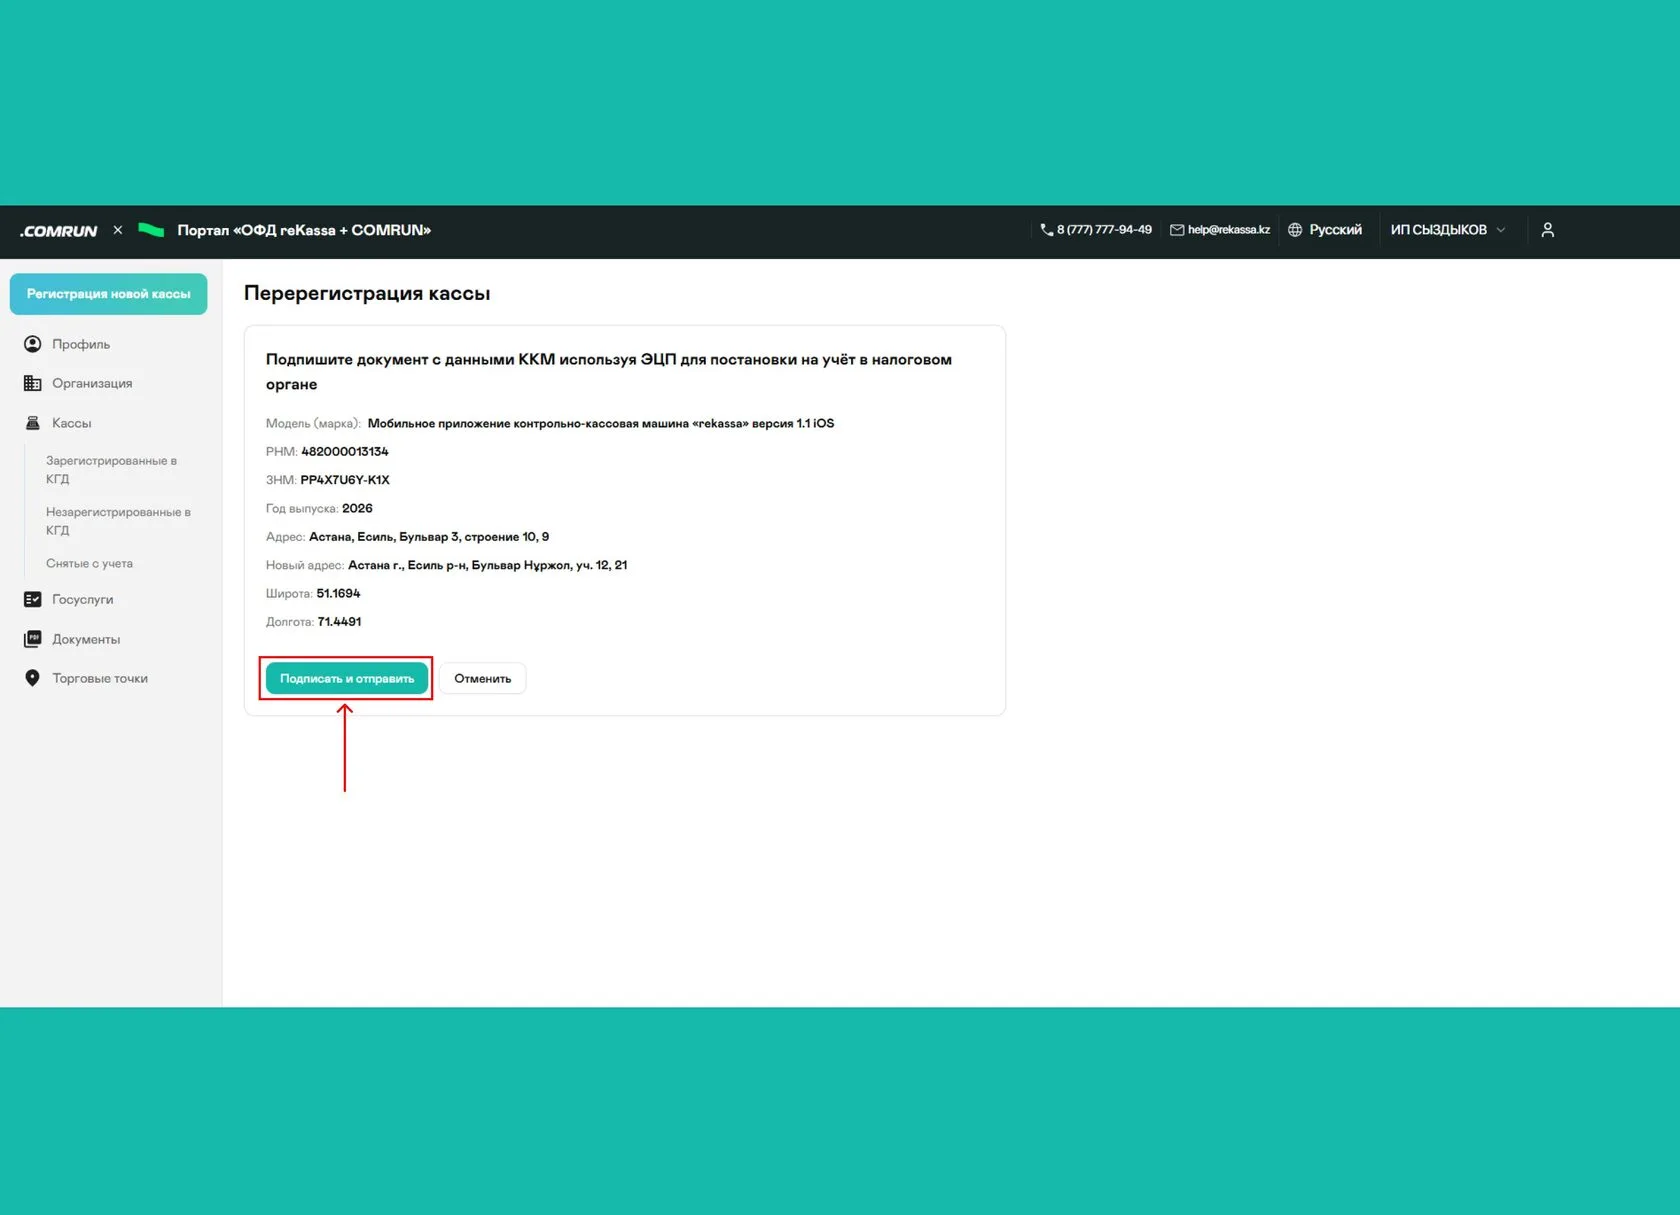
Task: Click the Модель (марка) rekassa iOS value
Action: coord(601,423)
